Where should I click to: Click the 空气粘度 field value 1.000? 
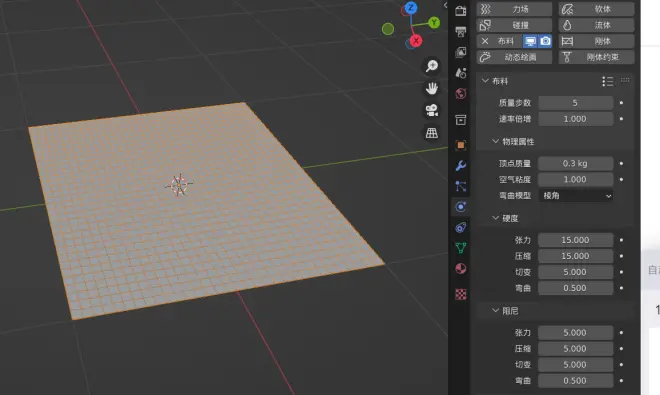(576, 179)
